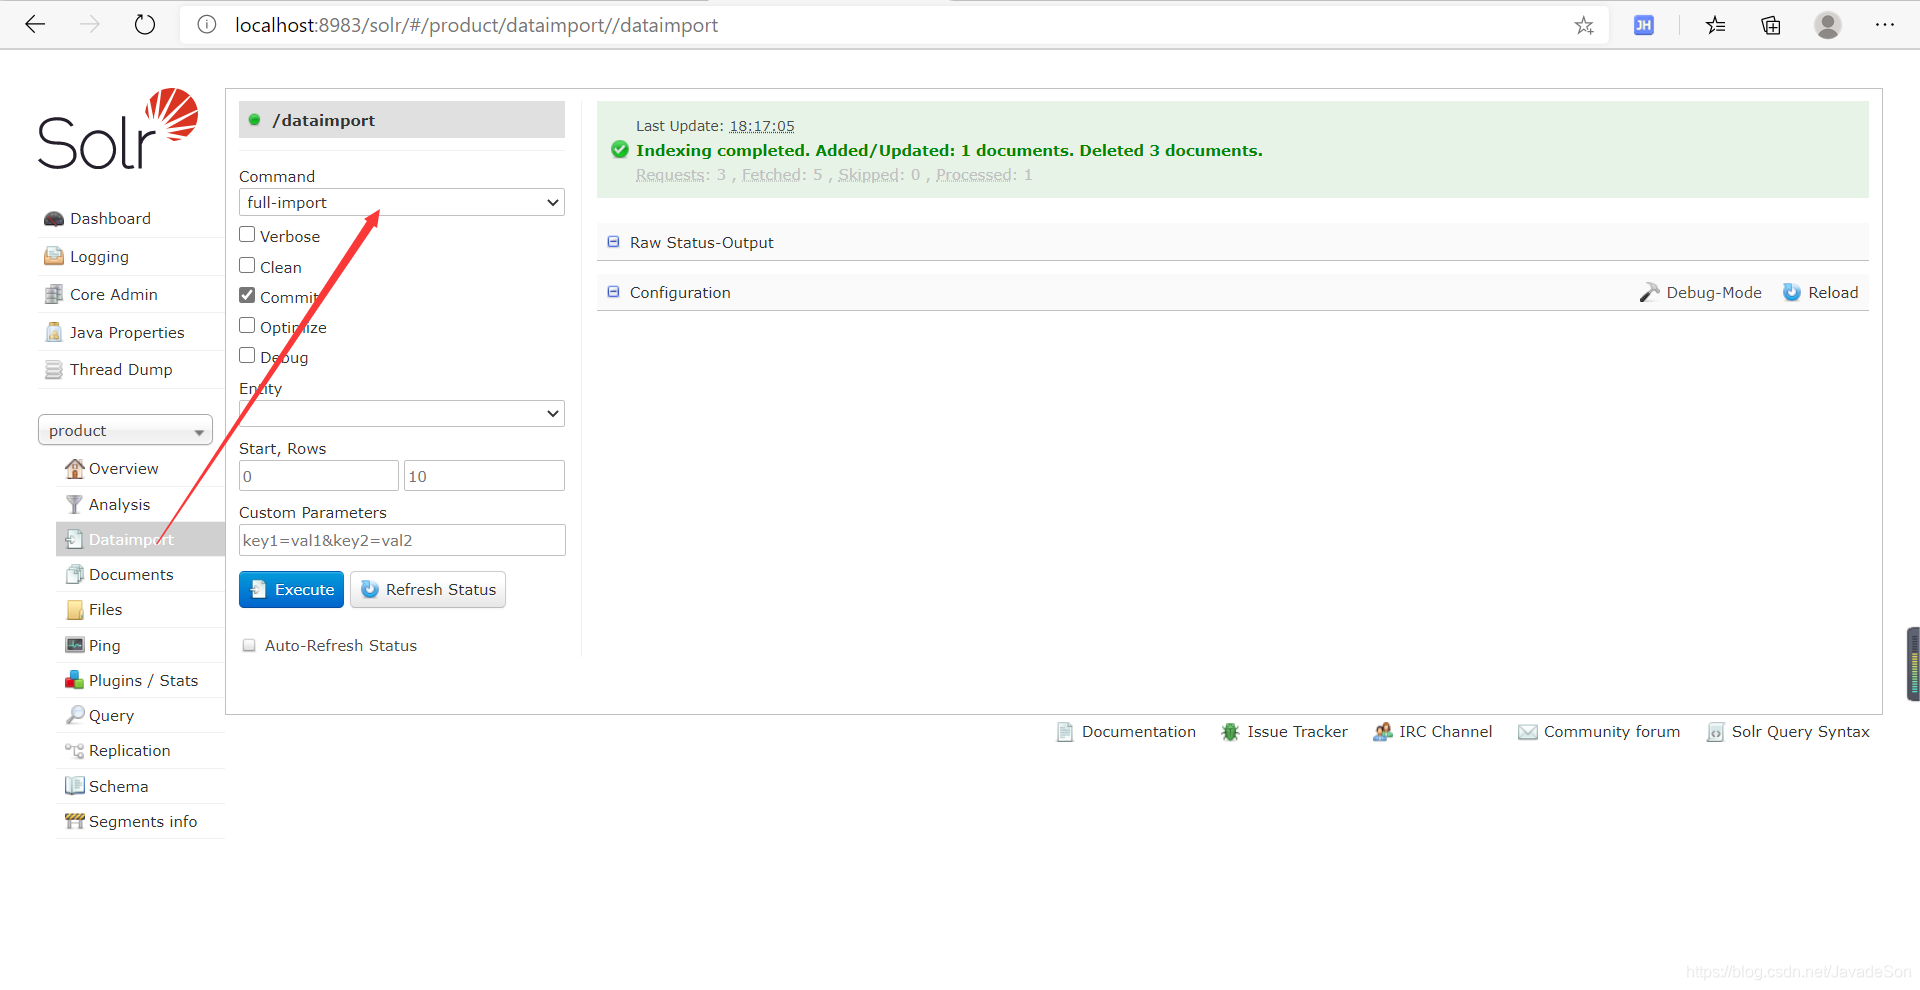Click the Execute button
1920x990 pixels.
click(291, 589)
